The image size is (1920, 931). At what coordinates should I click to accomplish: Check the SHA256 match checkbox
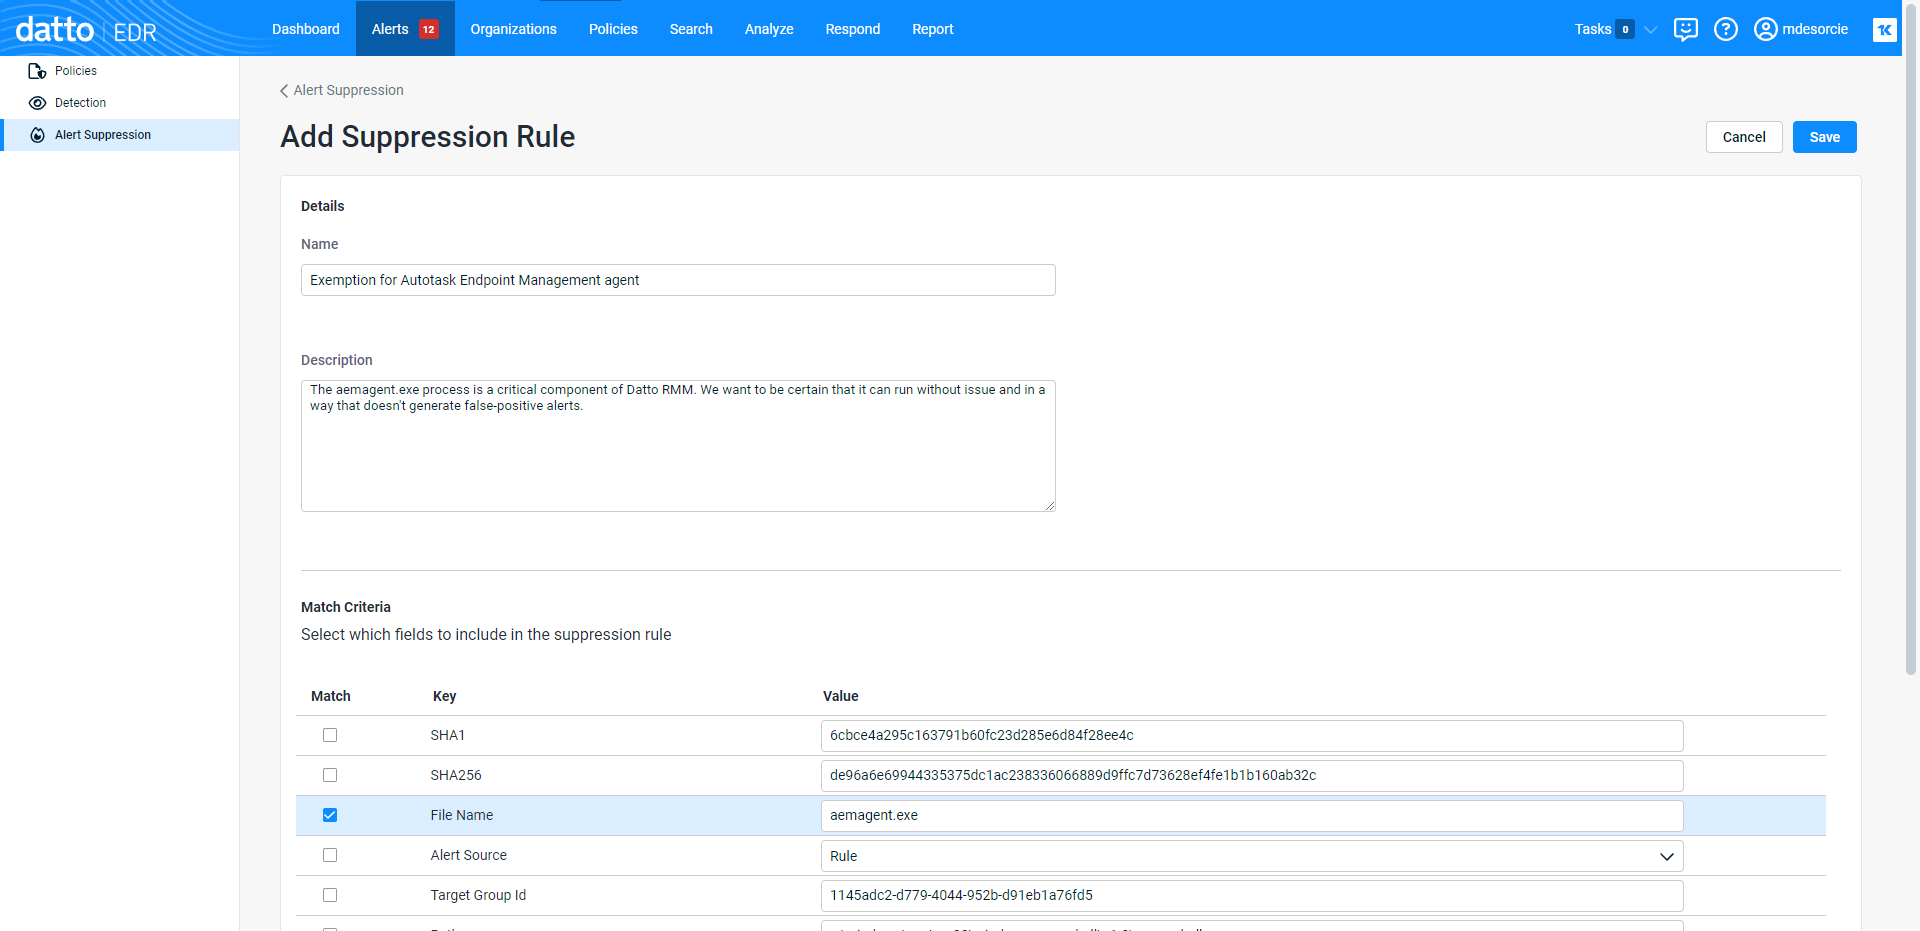pyautogui.click(x=330, y=775)
